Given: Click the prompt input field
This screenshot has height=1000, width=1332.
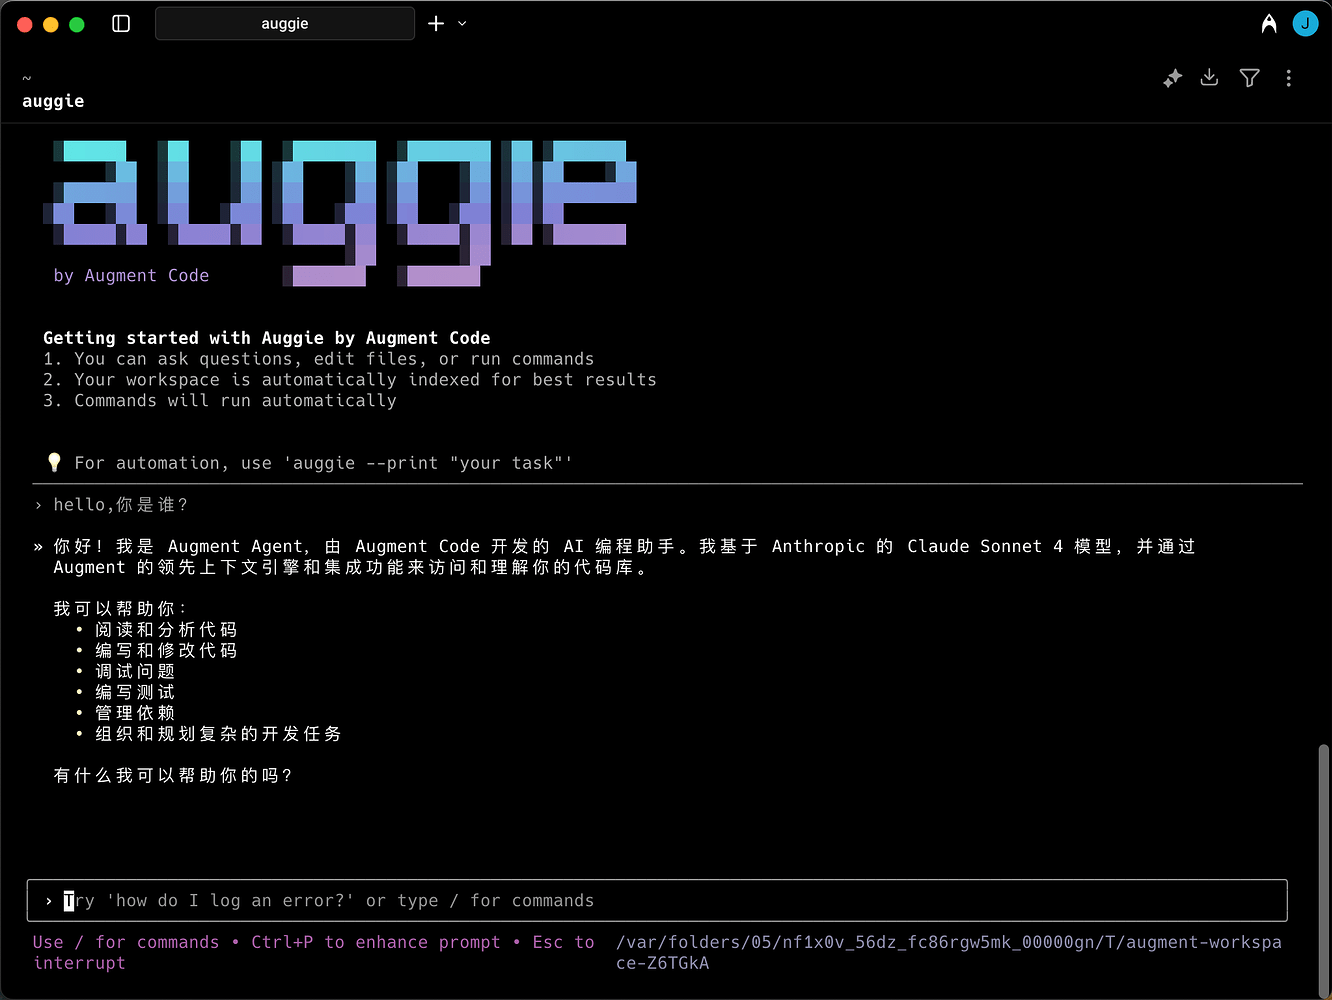Looking at the screenshot, I should tap(657, 900).
